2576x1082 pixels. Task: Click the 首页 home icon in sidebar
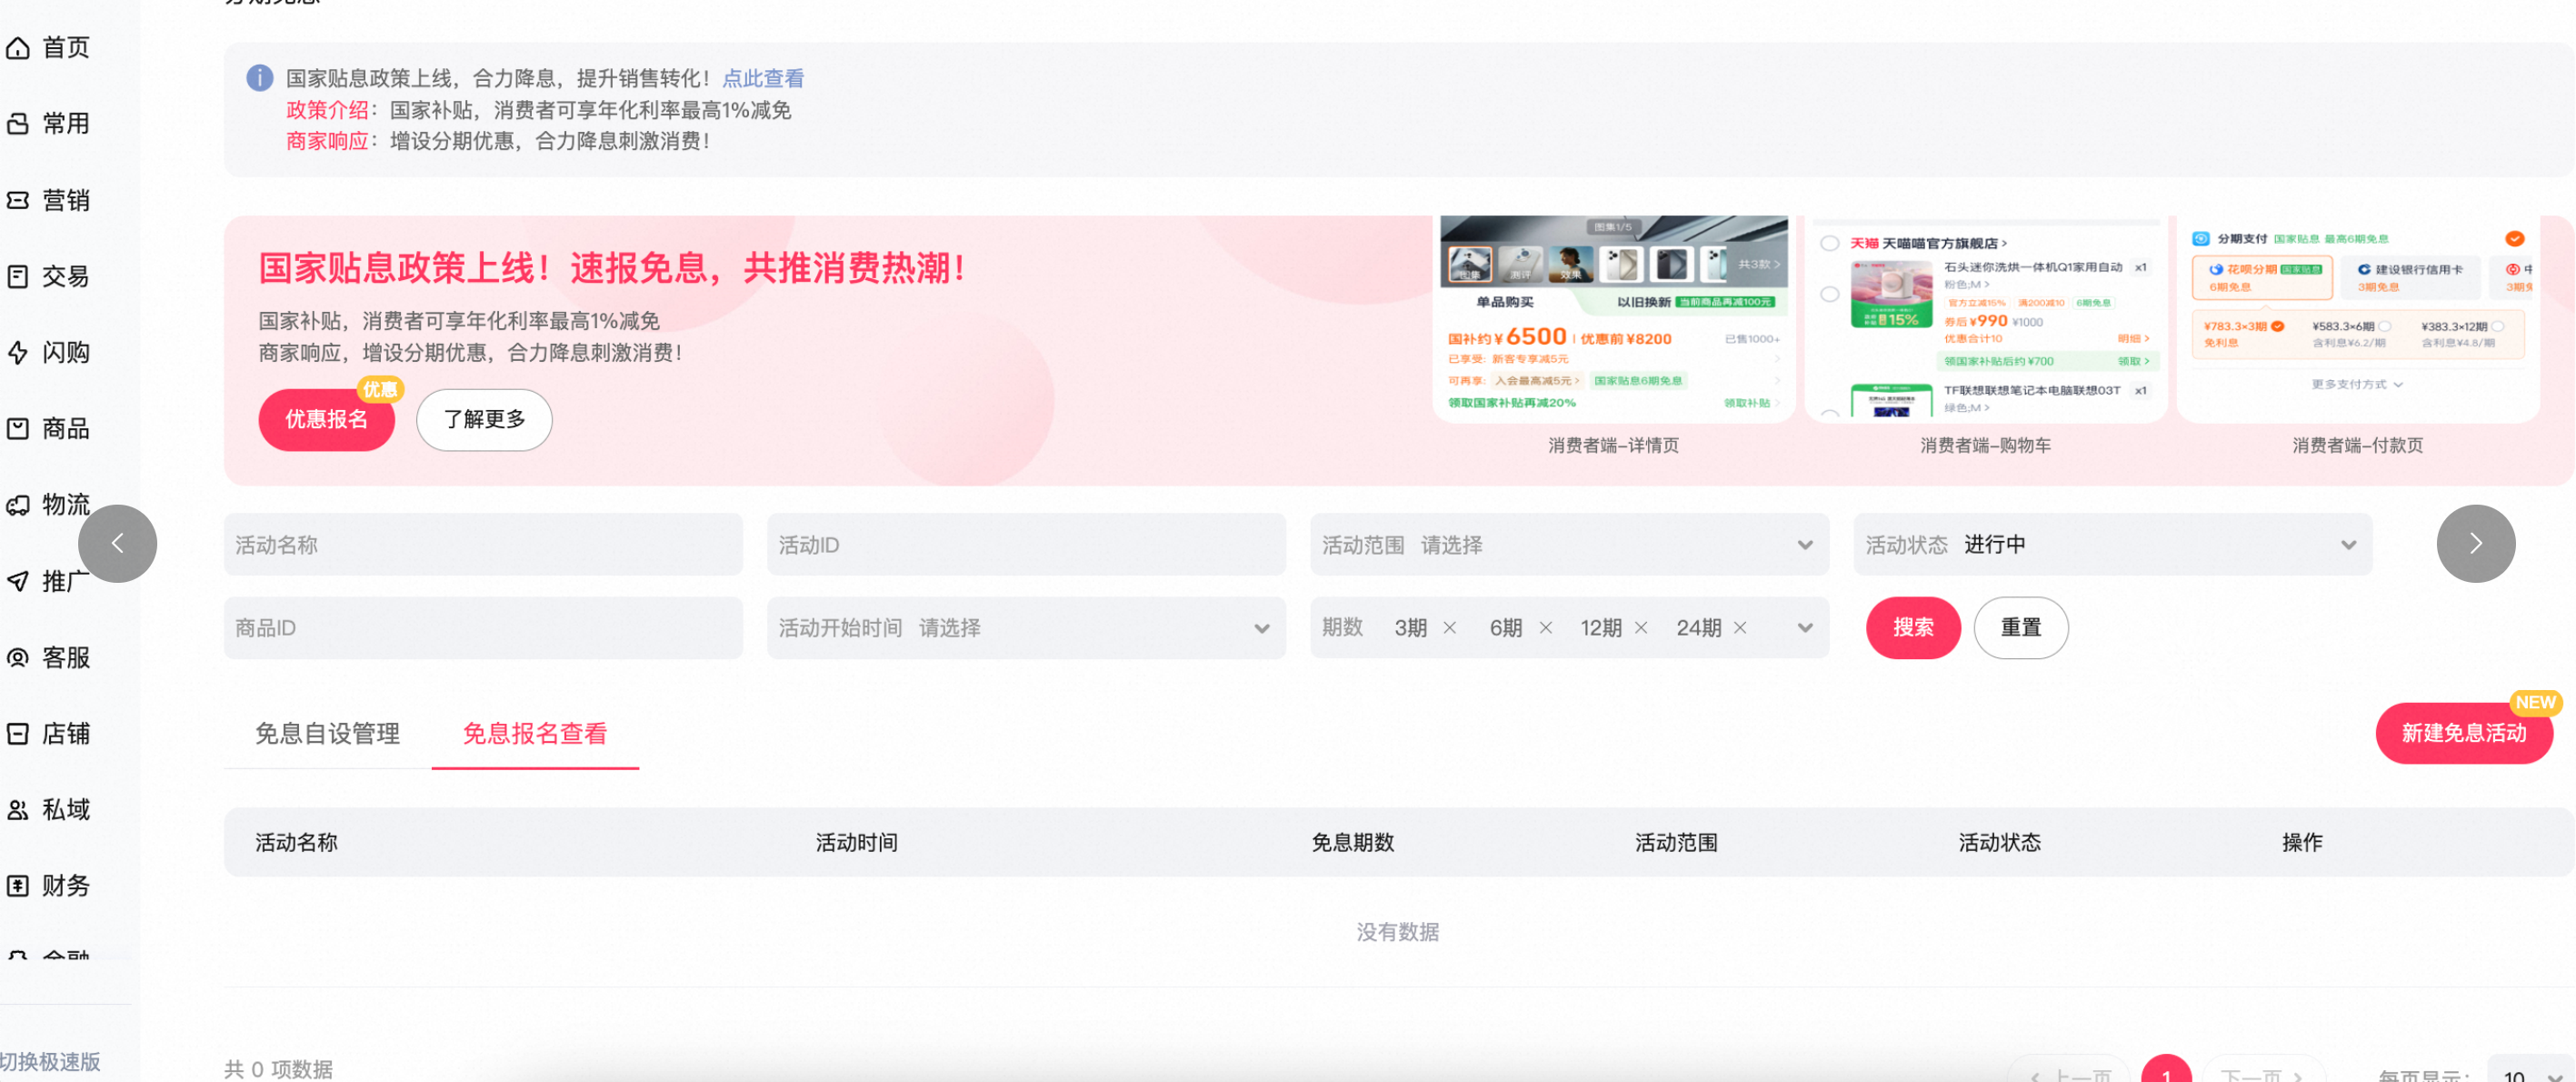pos(18,48)
